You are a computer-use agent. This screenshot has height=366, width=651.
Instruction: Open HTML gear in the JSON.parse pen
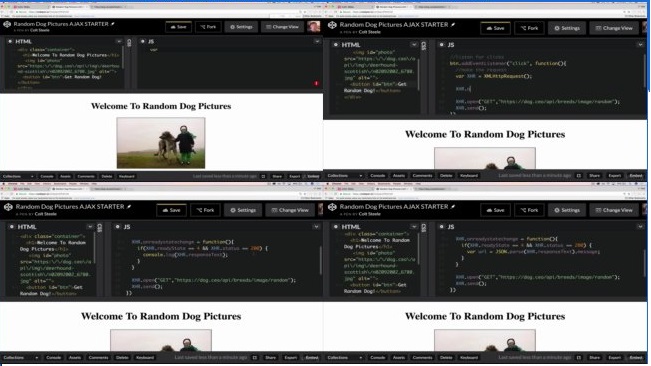tap(336, 227)
